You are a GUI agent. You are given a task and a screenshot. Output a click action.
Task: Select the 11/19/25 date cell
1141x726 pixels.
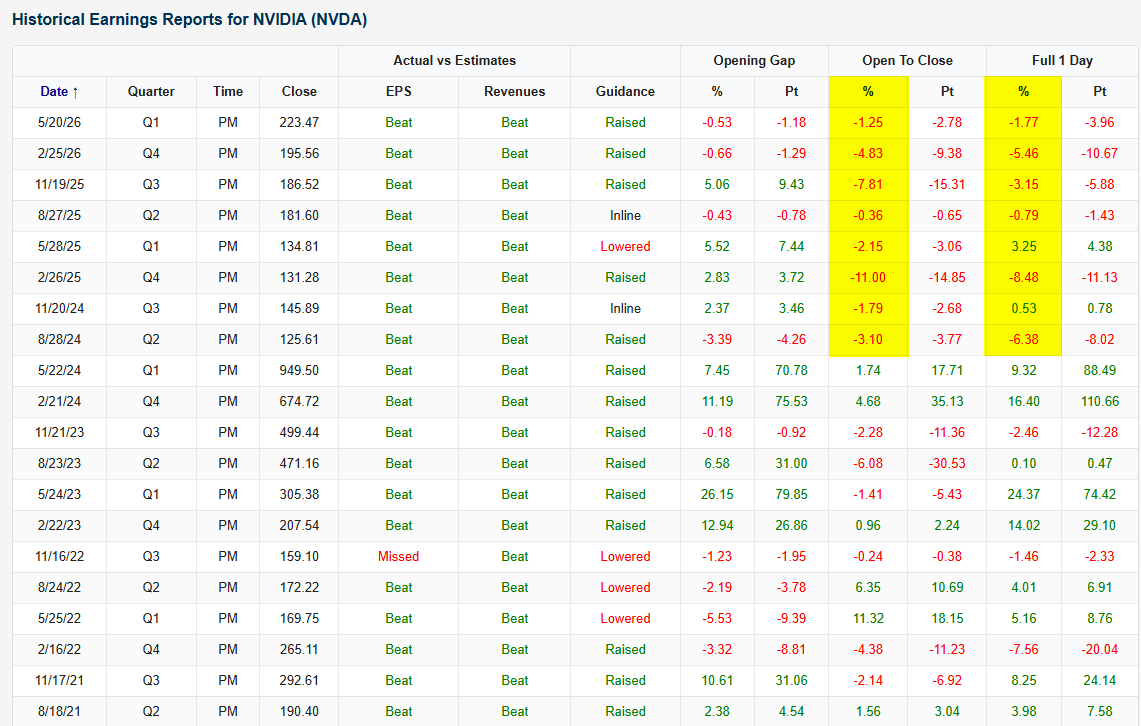pos(59,185)
